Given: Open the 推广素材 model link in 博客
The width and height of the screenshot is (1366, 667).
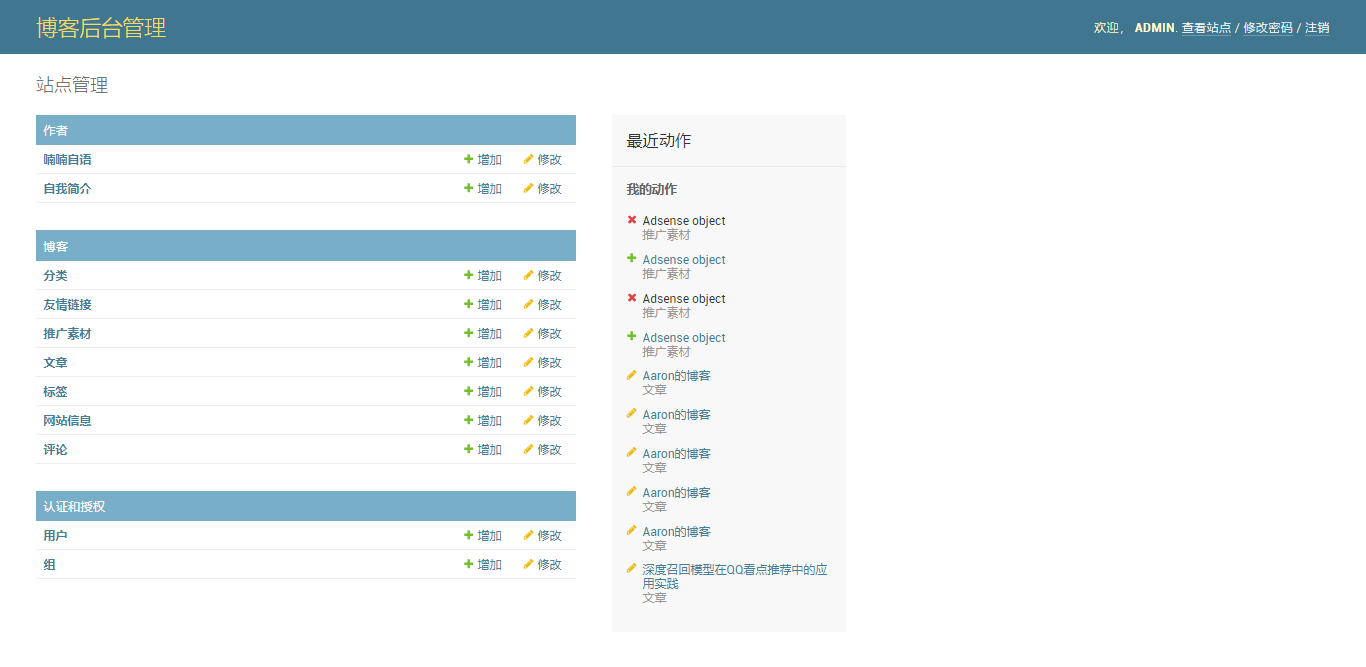Looking at the screenshot, I should [67, 333].
